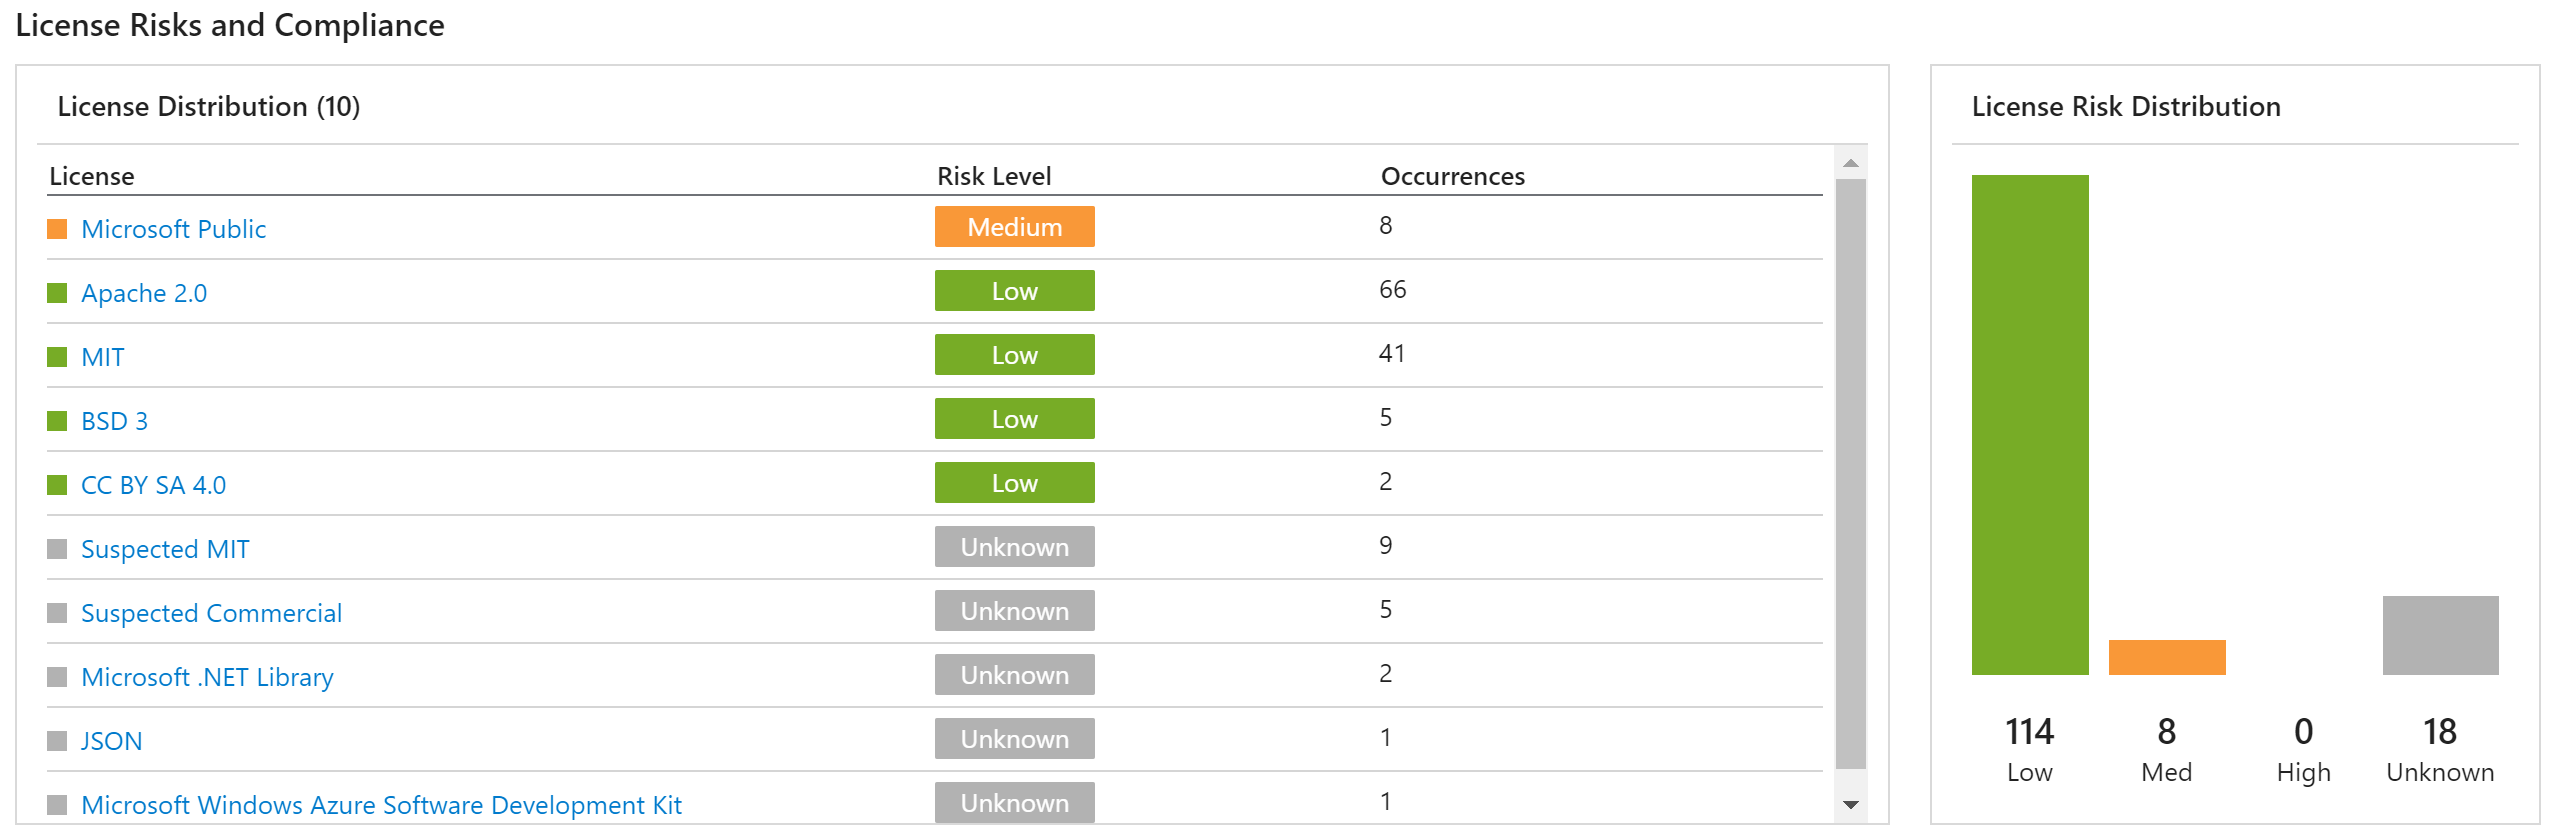Image resolution: width=2552 pixels, height=839 pixels.
Task: Click the green Low bar in the risk chart
Action: click(2030, 425)
